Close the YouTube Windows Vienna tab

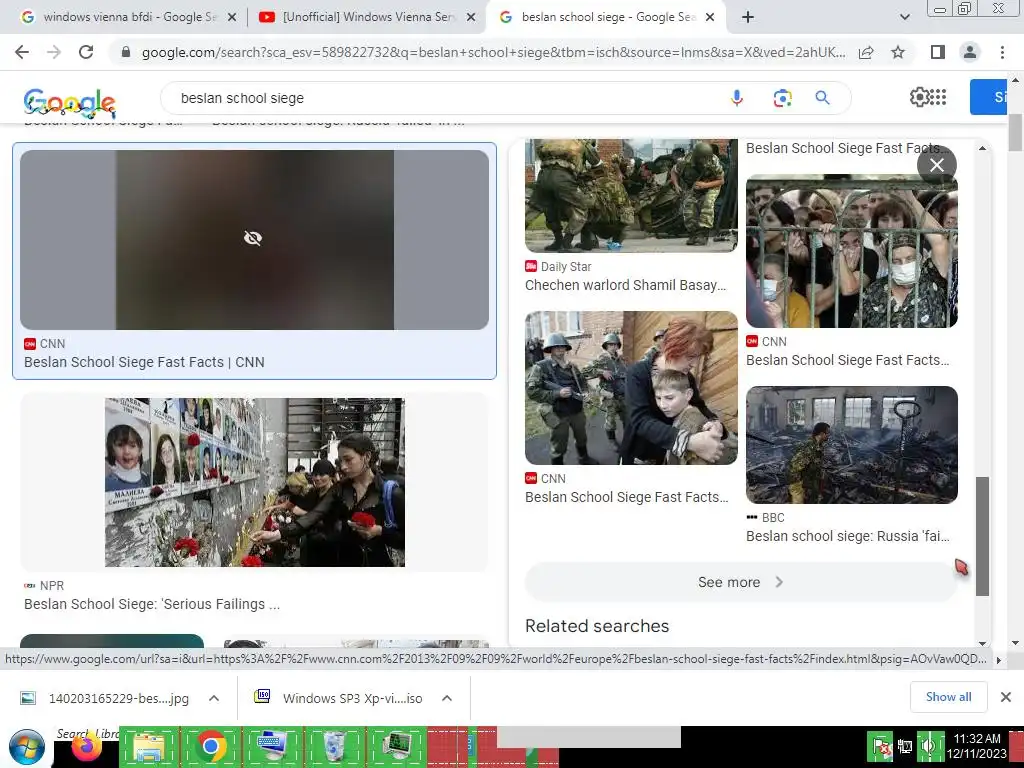click(x=471, y=18)
